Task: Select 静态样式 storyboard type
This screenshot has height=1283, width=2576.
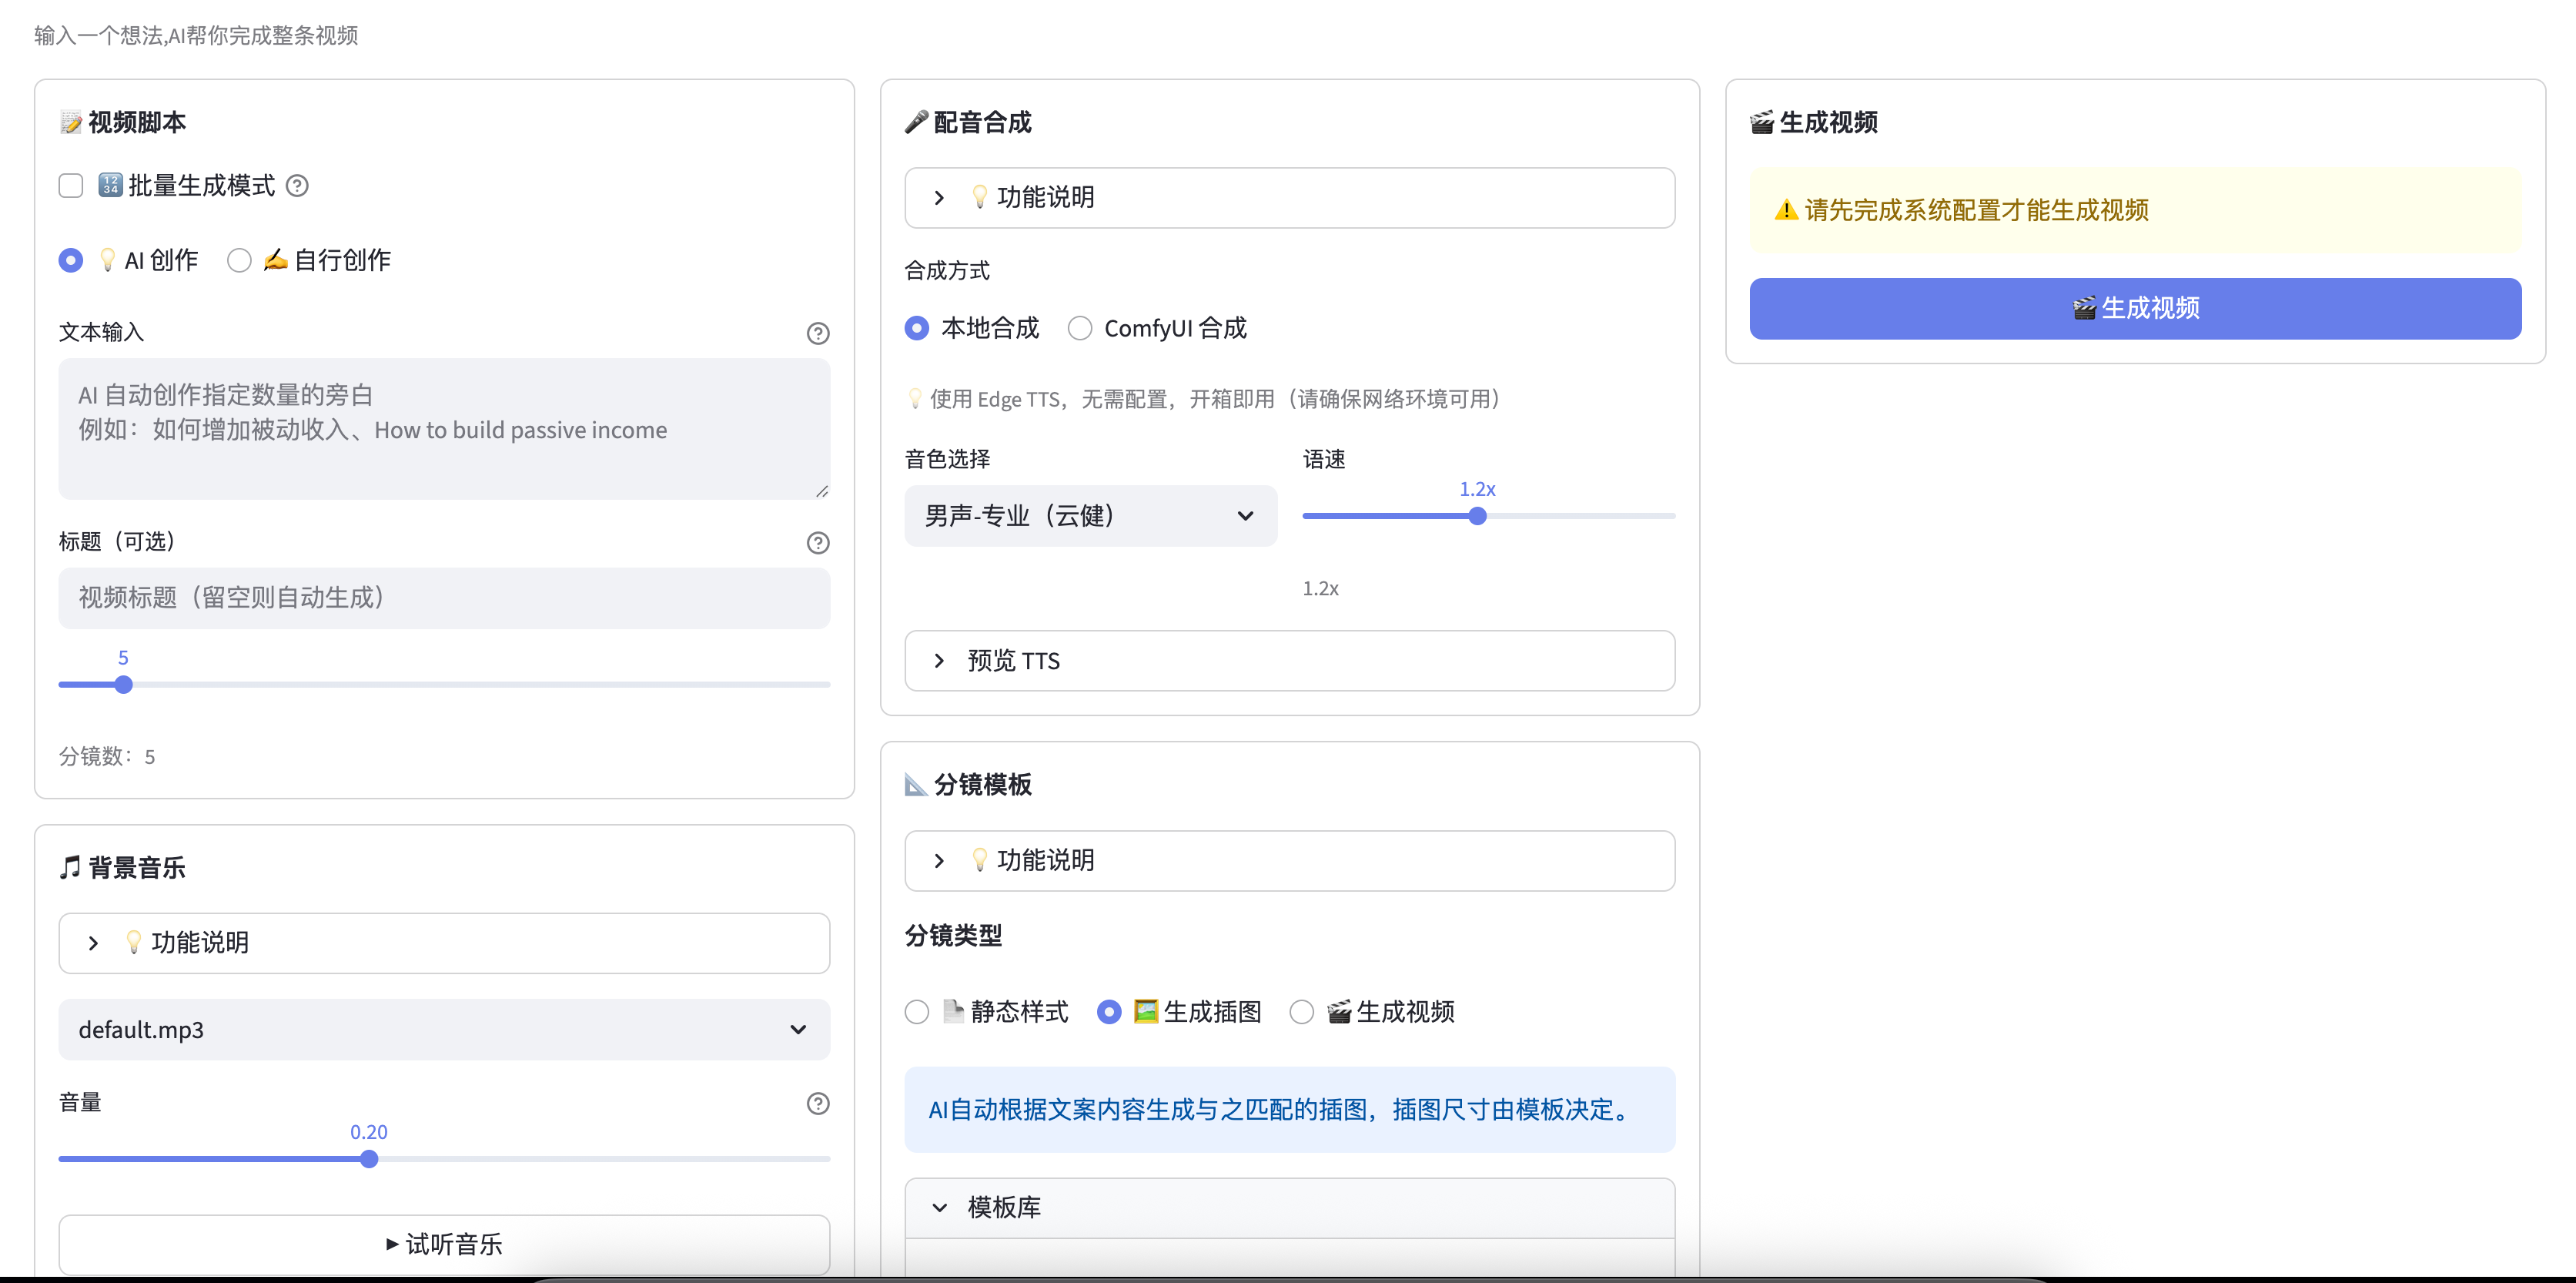Action: pos(916,1011)
